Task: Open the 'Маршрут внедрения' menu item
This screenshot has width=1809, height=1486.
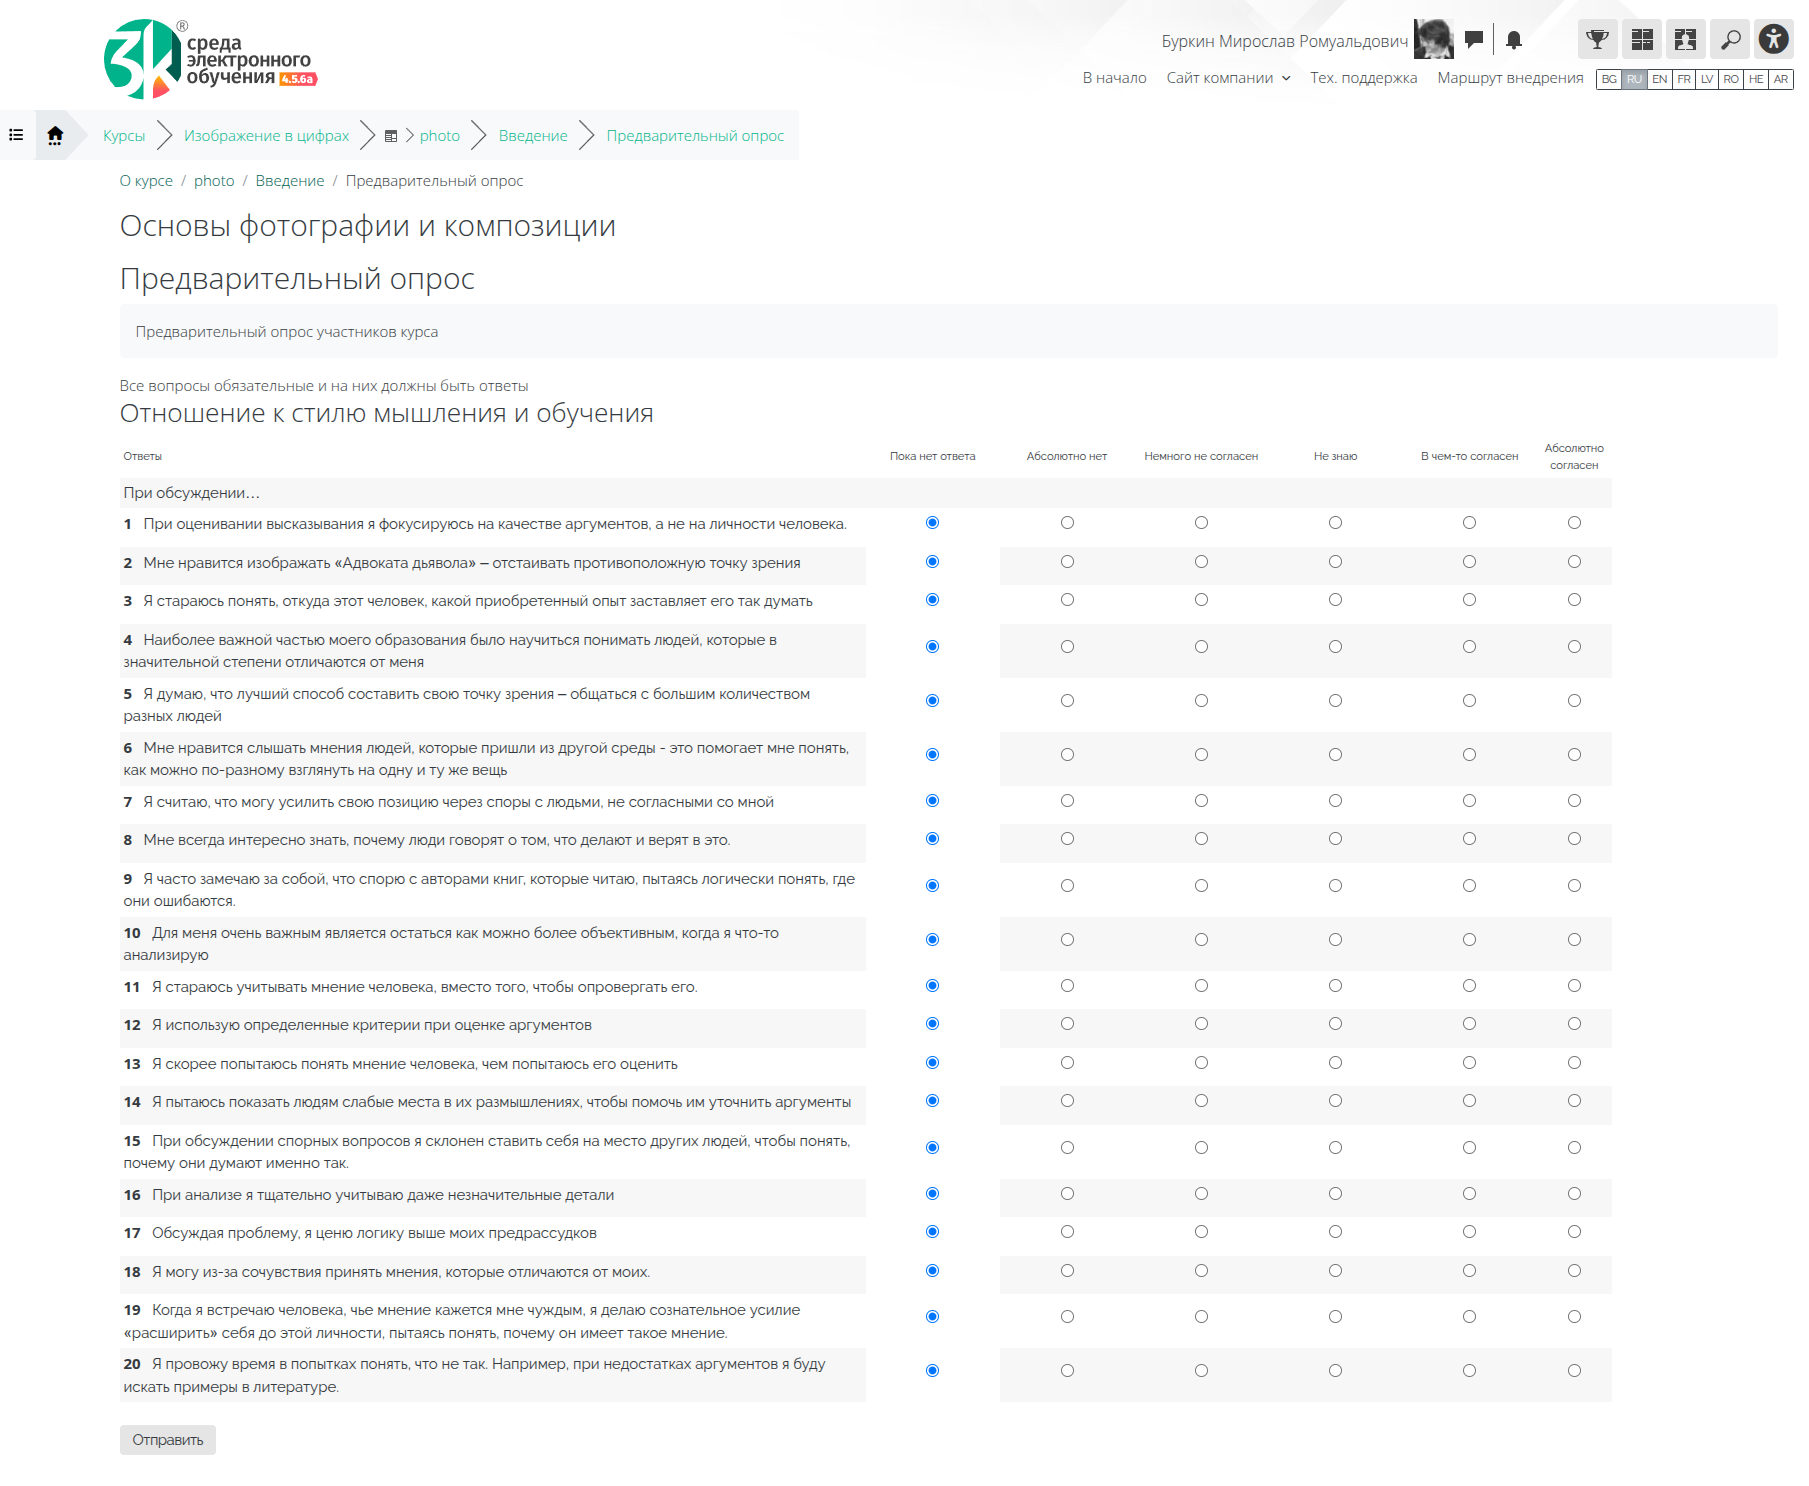Action: (1510, 78)
